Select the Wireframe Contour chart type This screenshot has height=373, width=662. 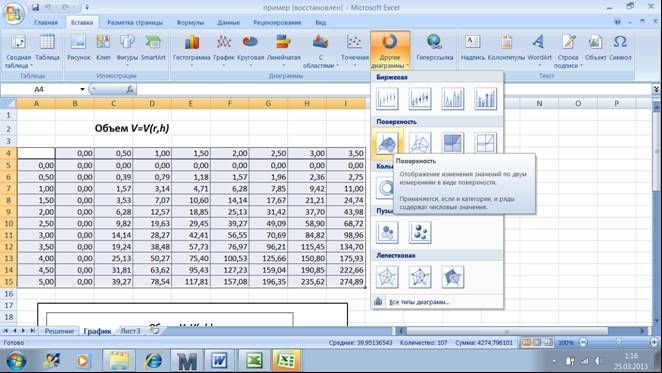486,142
